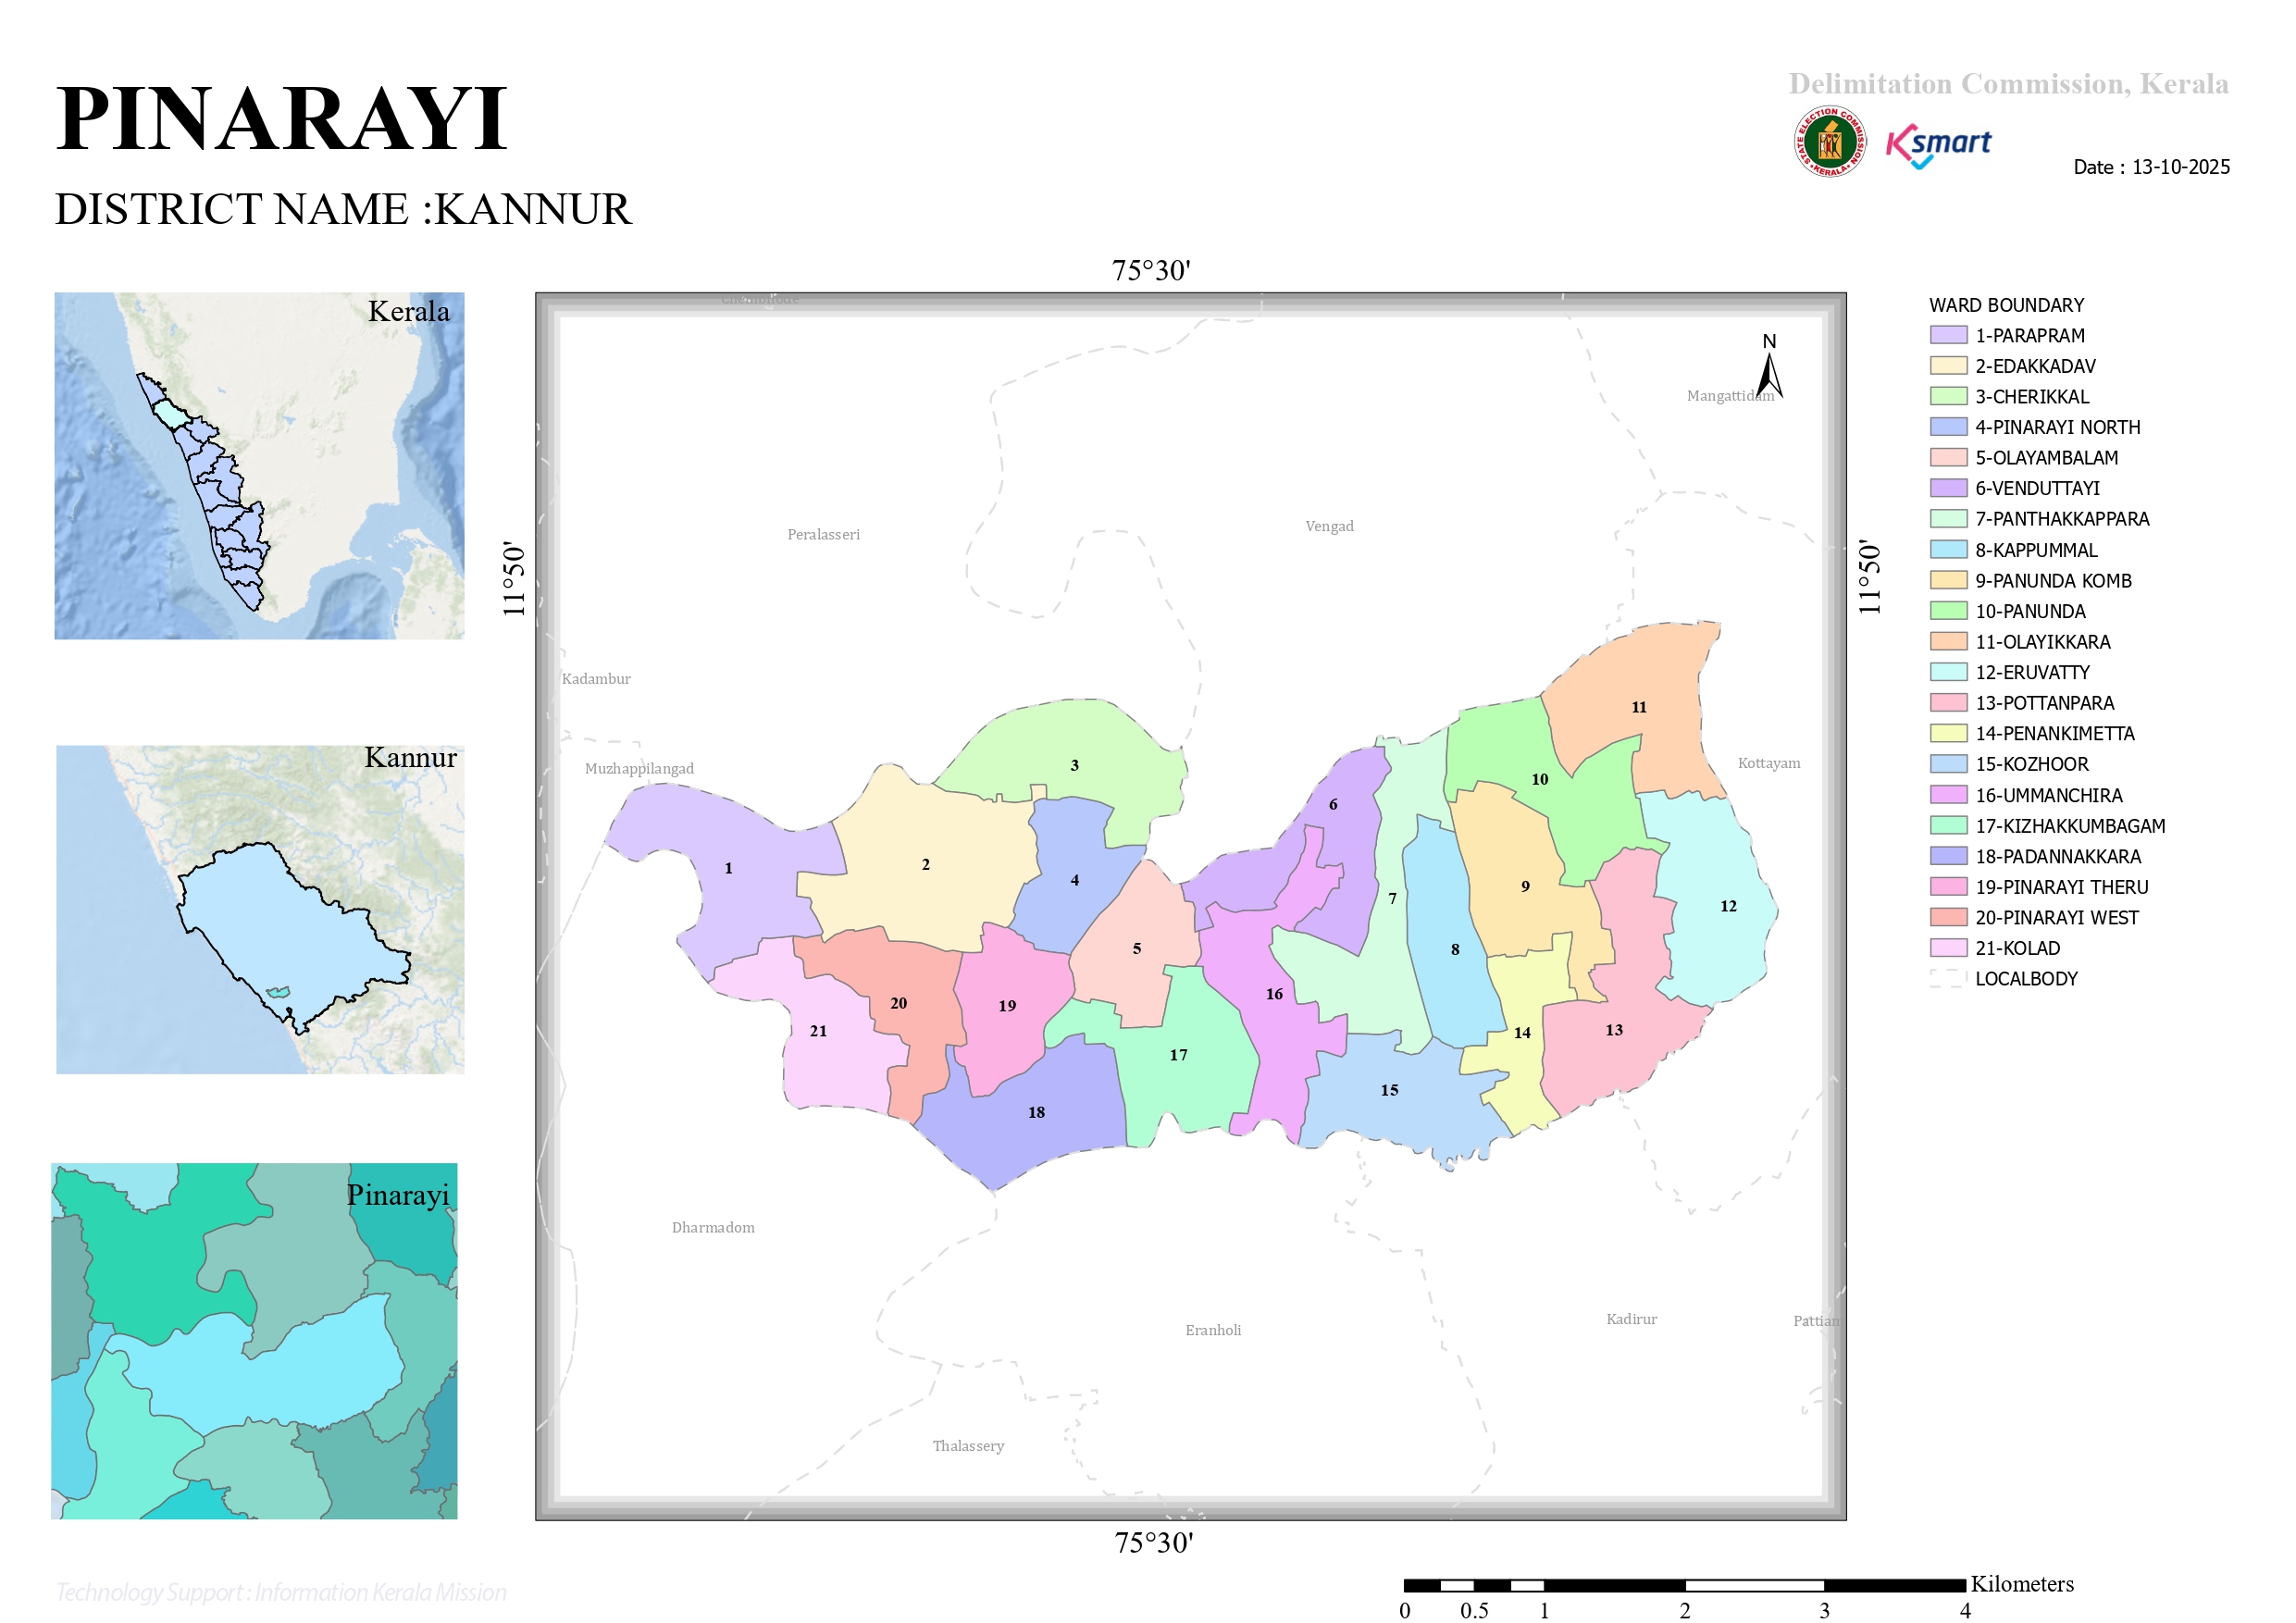Click the 14-PENANKIMETTA legend label
Viewport: 2296px width, 1623px height.
point(2054,733)
